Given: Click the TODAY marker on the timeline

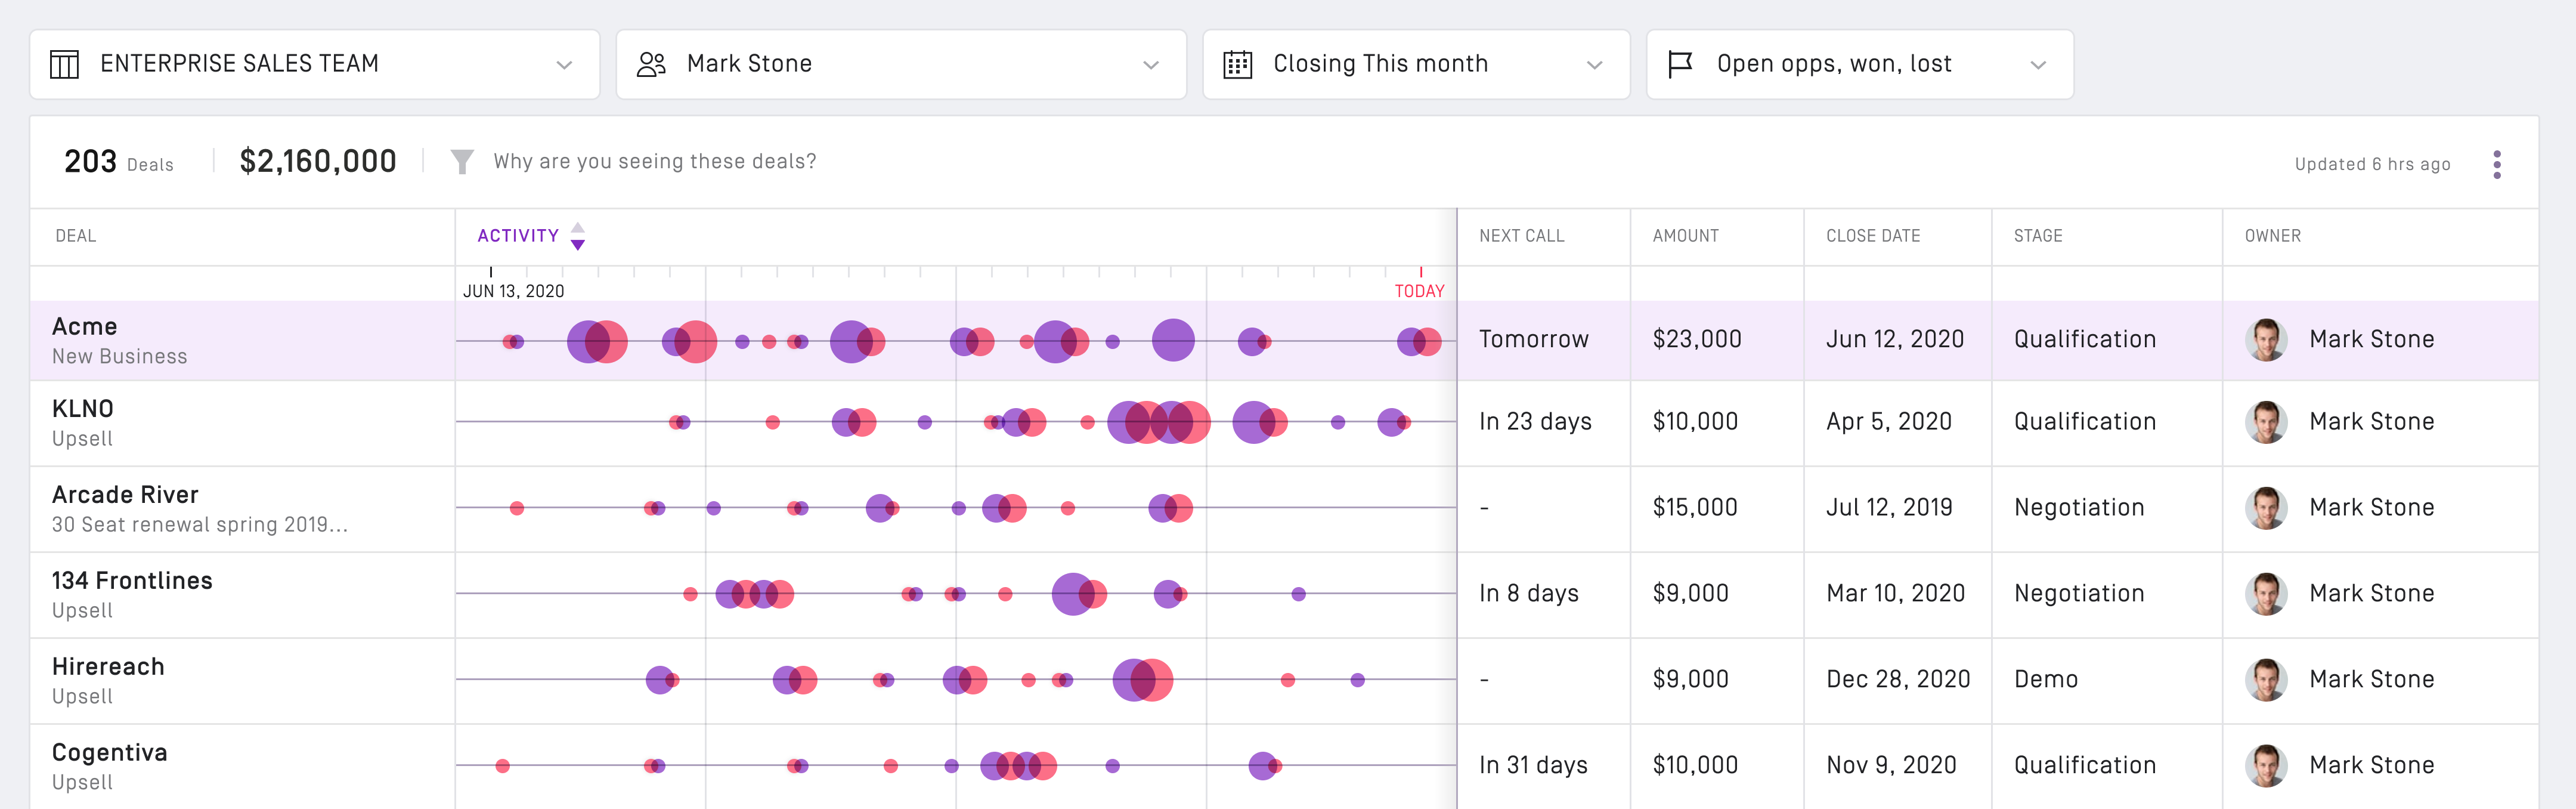Looking at the screenshot, I should click(1419, 290).
